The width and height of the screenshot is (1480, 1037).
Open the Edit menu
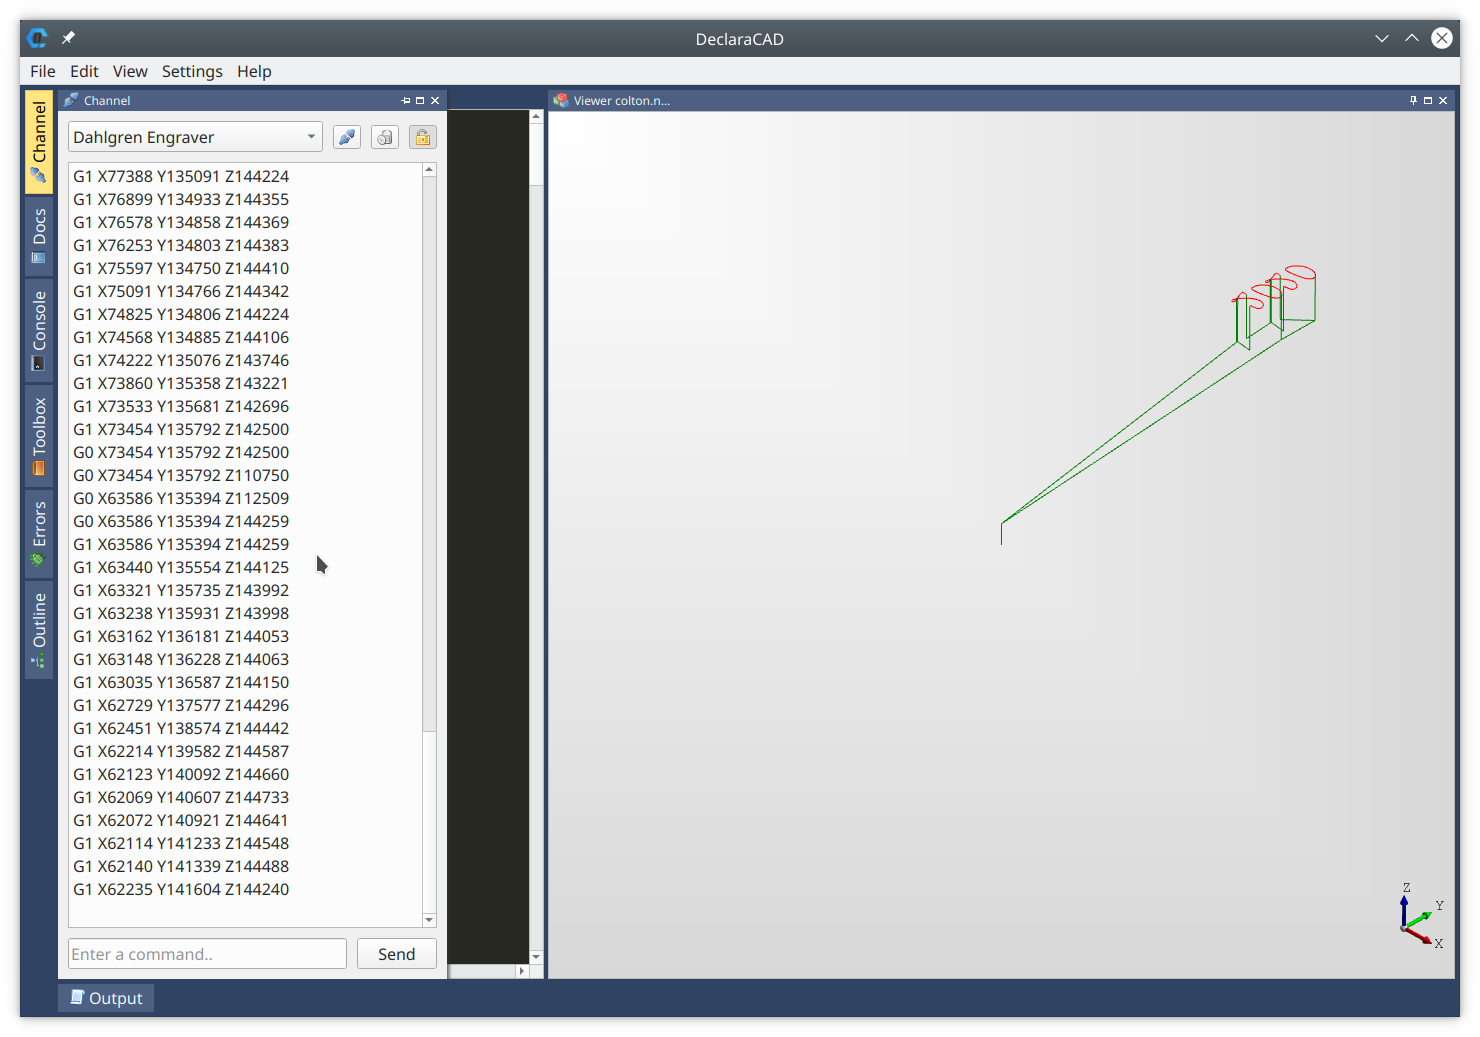tap(84, 71)
